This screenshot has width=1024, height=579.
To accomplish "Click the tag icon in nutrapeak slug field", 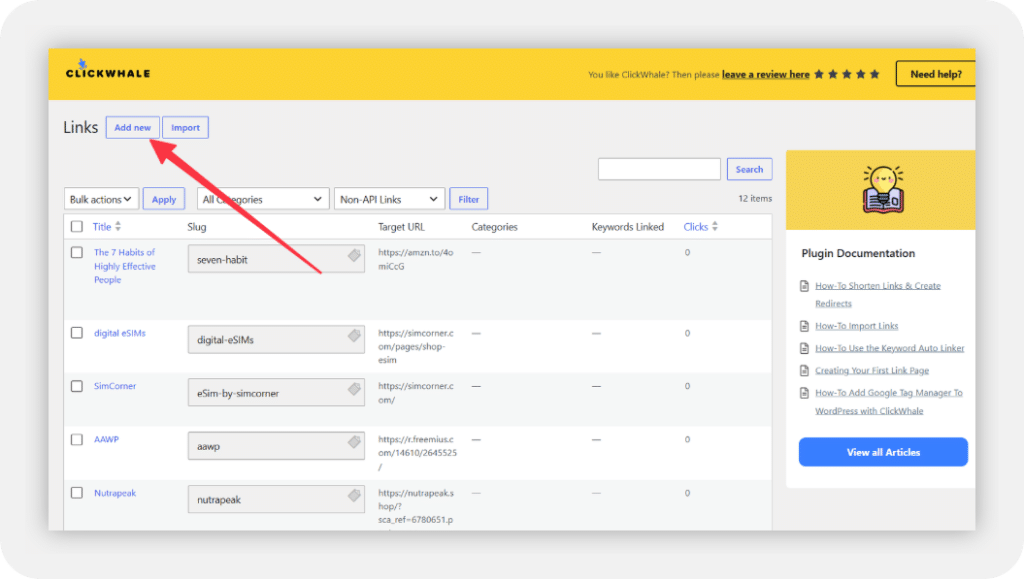I will pyautogui.click(x=354, y=495).
